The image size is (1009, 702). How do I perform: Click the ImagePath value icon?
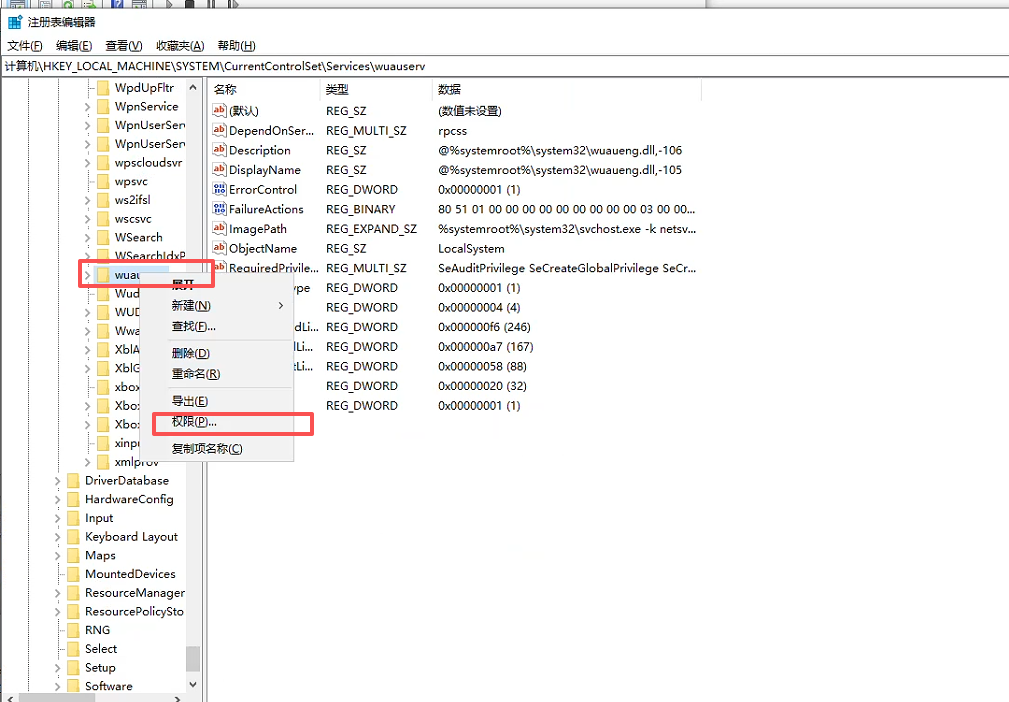pos(220,229)
